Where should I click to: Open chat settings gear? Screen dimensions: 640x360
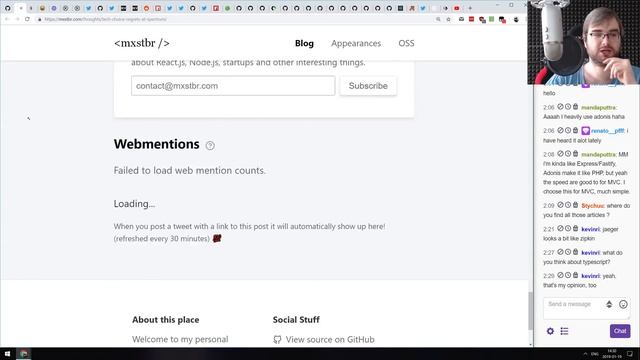(550, 331)
